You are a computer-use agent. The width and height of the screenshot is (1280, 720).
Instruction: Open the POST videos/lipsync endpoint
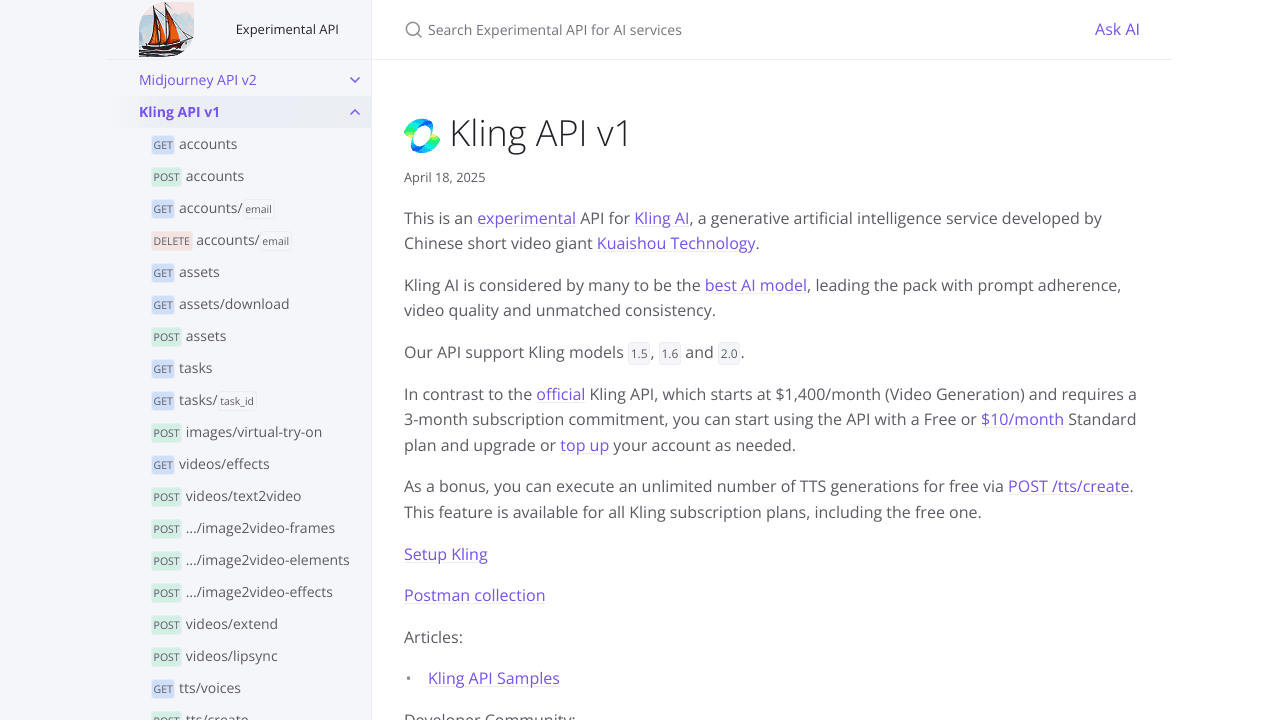(215, 656)
